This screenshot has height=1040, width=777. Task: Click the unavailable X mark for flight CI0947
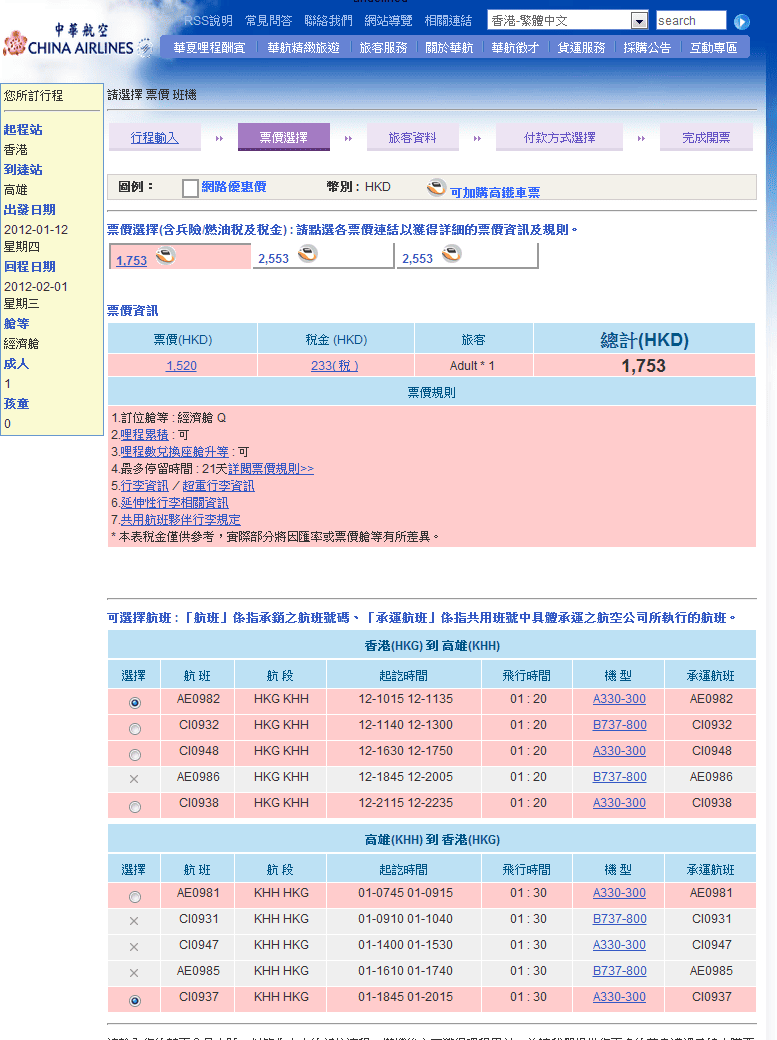coord(134,946)
